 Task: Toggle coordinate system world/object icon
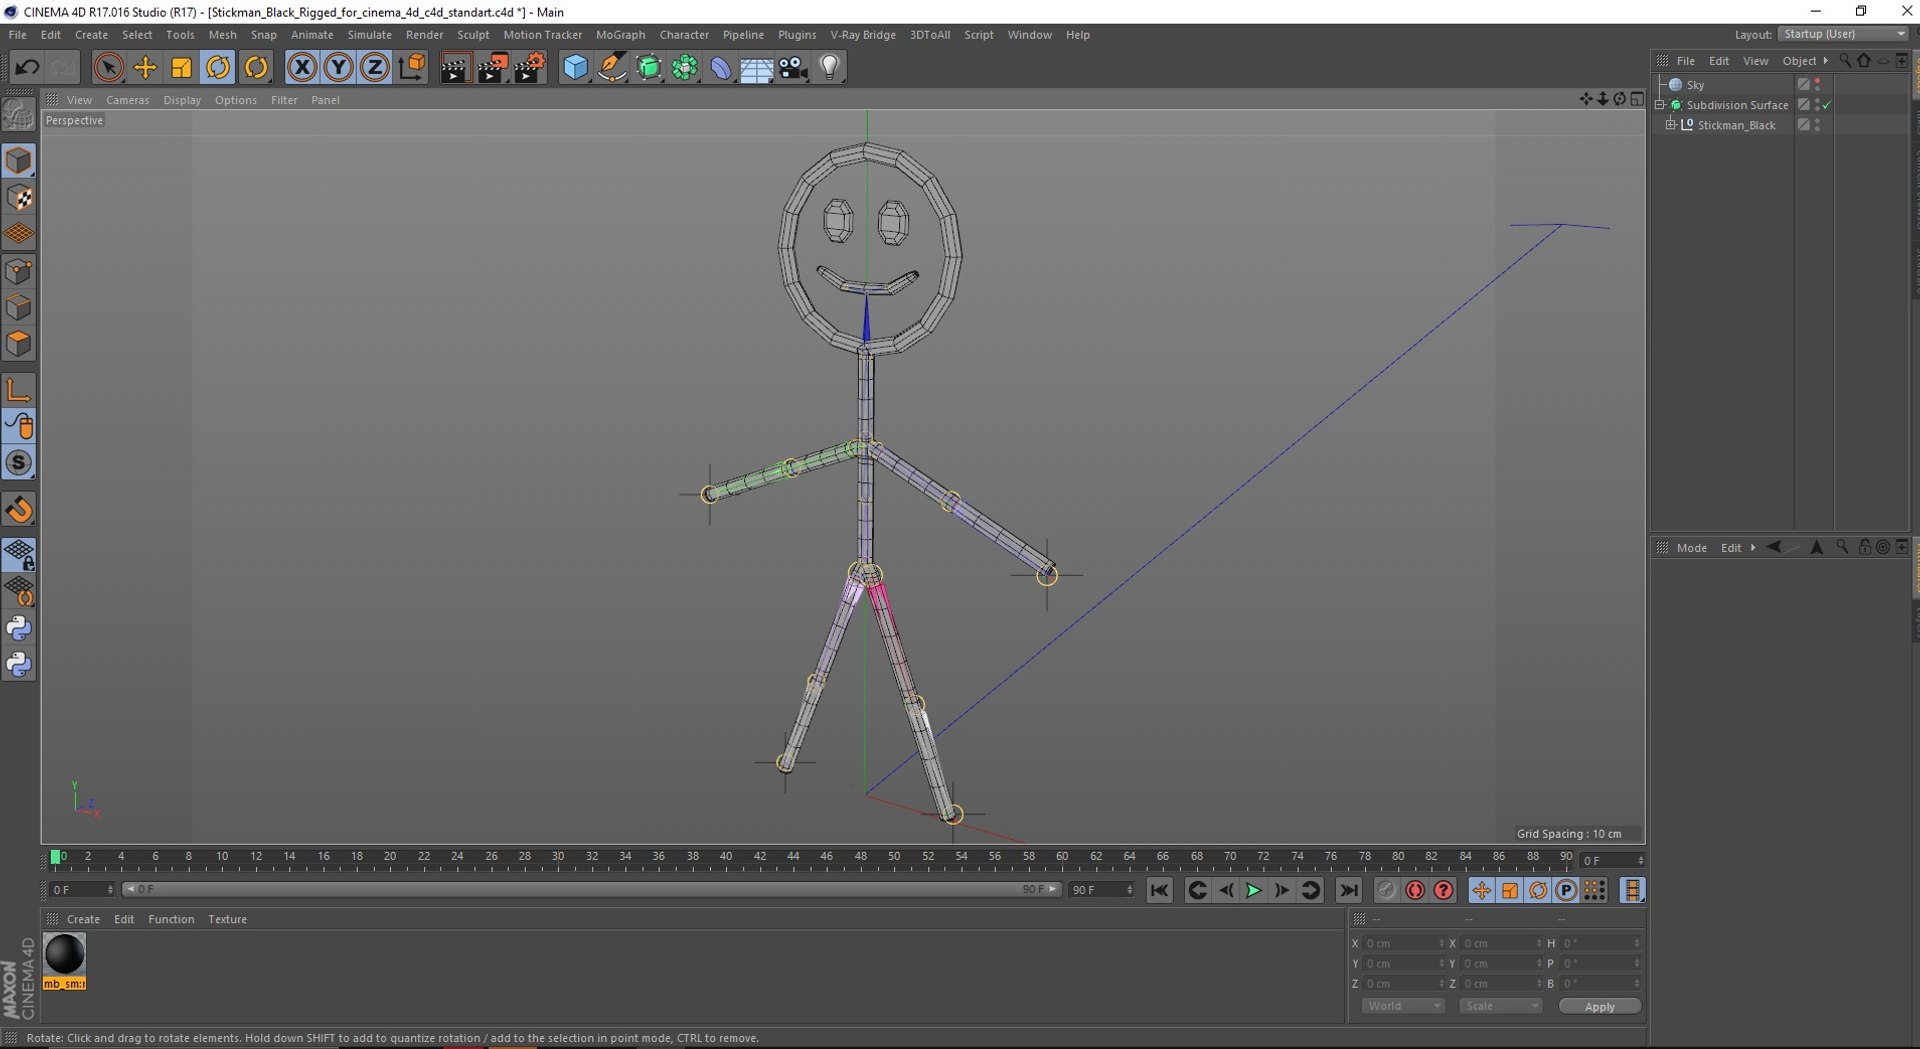pyautogui.click(x=411, y=68)
